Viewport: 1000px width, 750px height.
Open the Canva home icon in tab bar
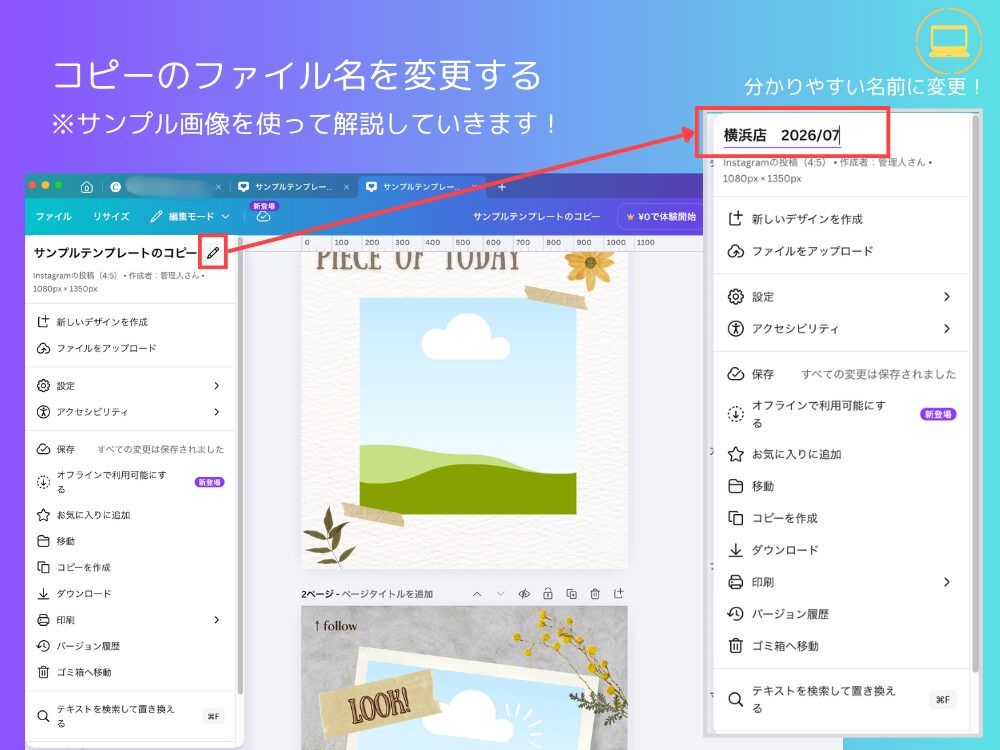coord(87,187)
